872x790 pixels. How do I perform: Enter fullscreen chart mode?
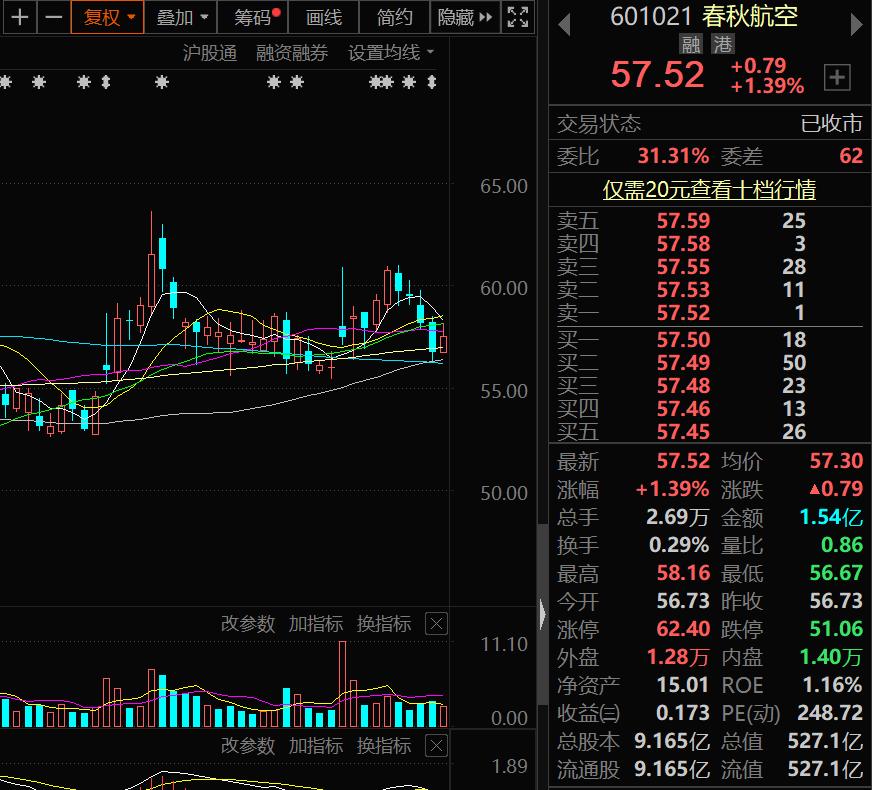516,17
